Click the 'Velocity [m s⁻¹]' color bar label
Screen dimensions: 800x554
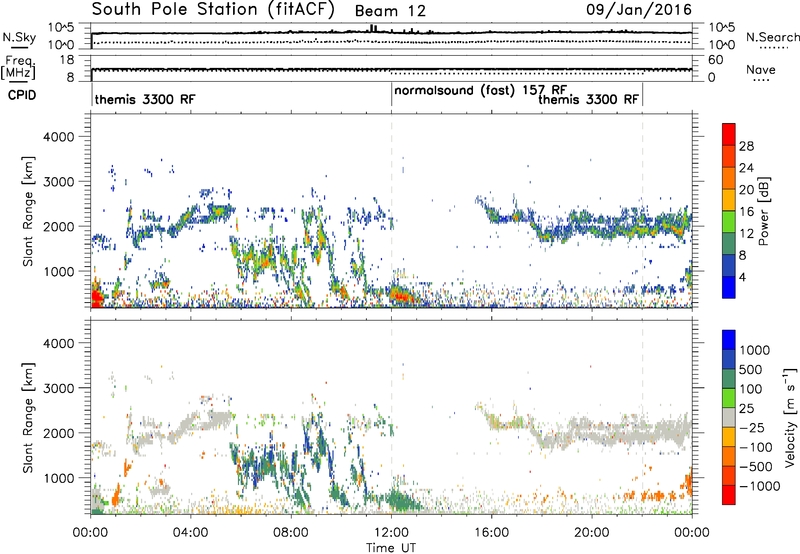789,417
